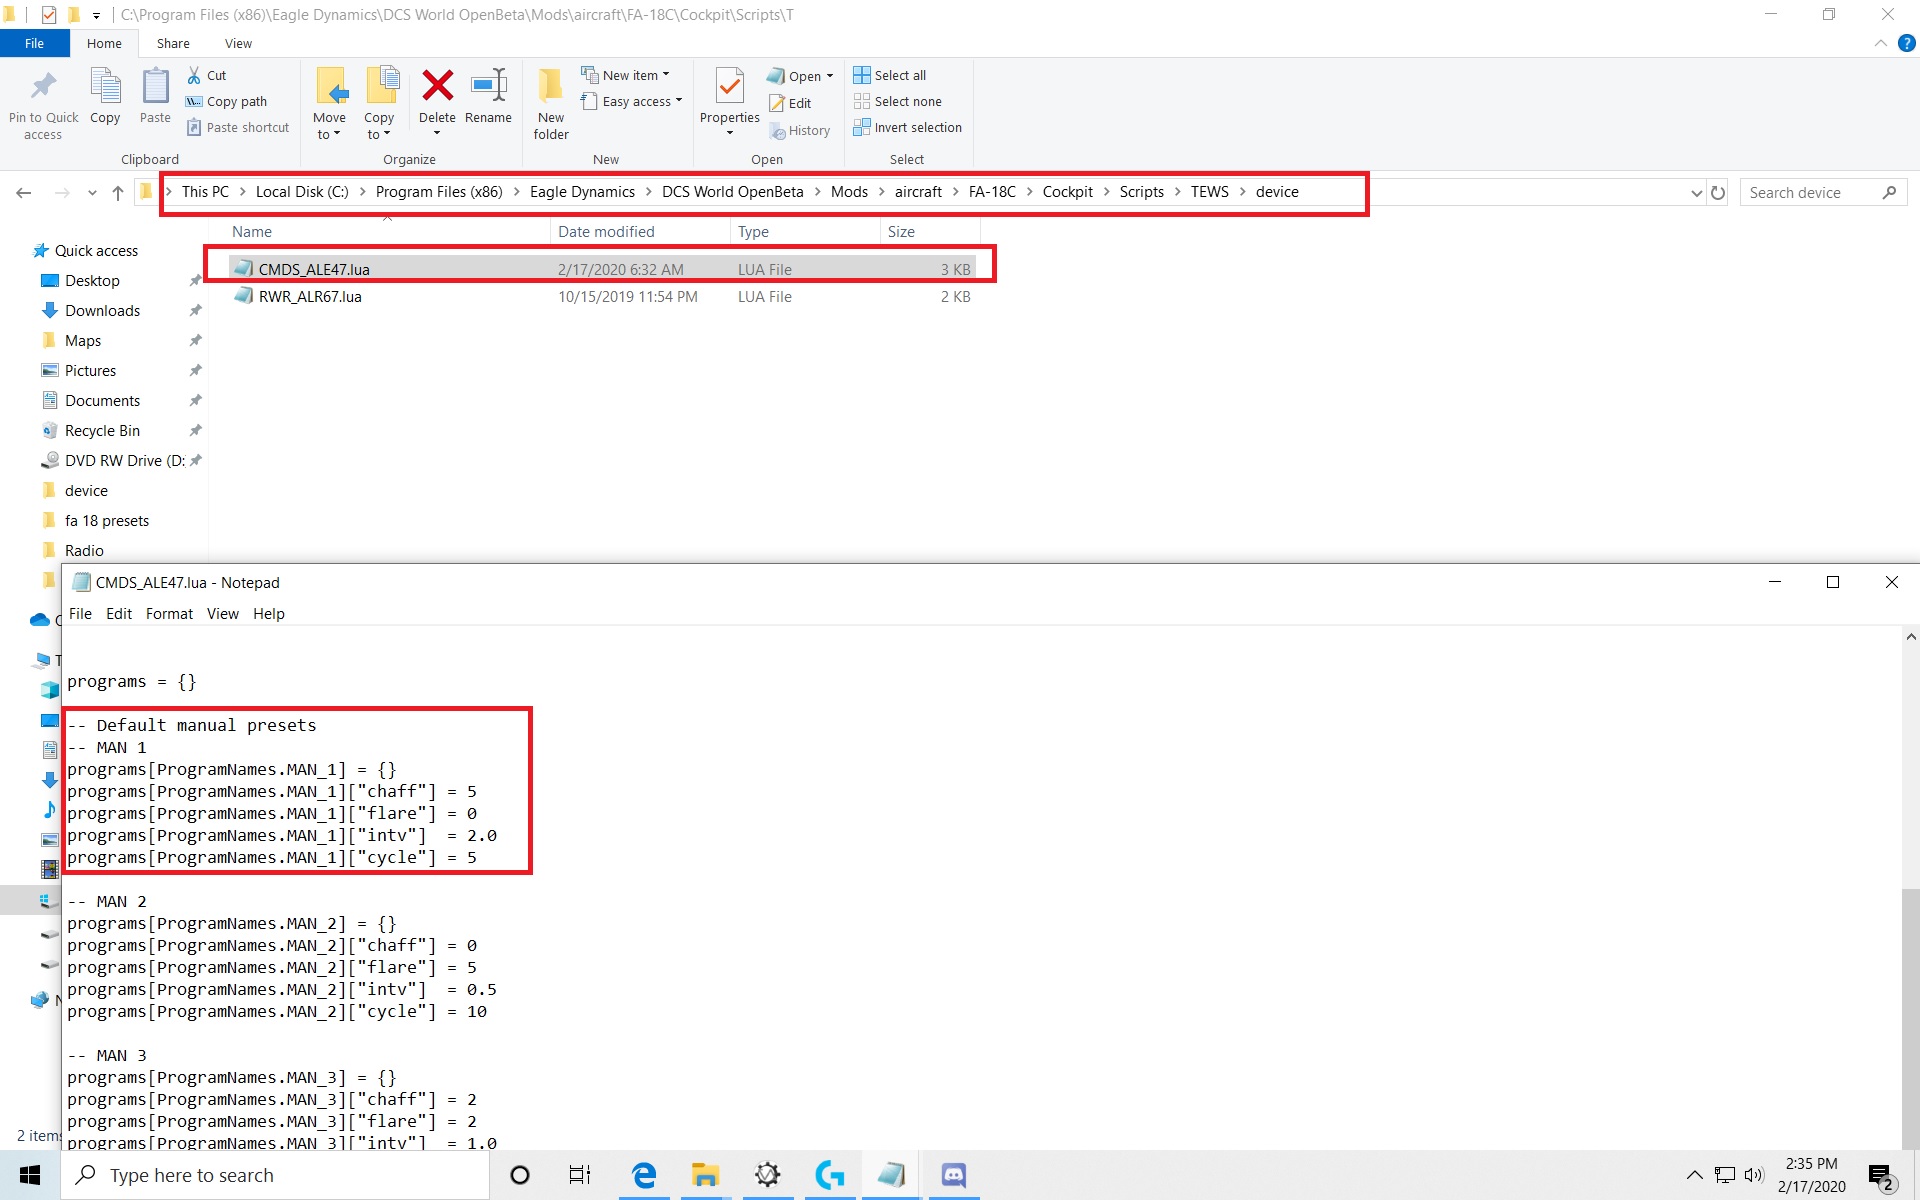The width and height of the screenshot is (1920, 1200).
Task: Click Select all in ribbon
Action: click(890, 75)
